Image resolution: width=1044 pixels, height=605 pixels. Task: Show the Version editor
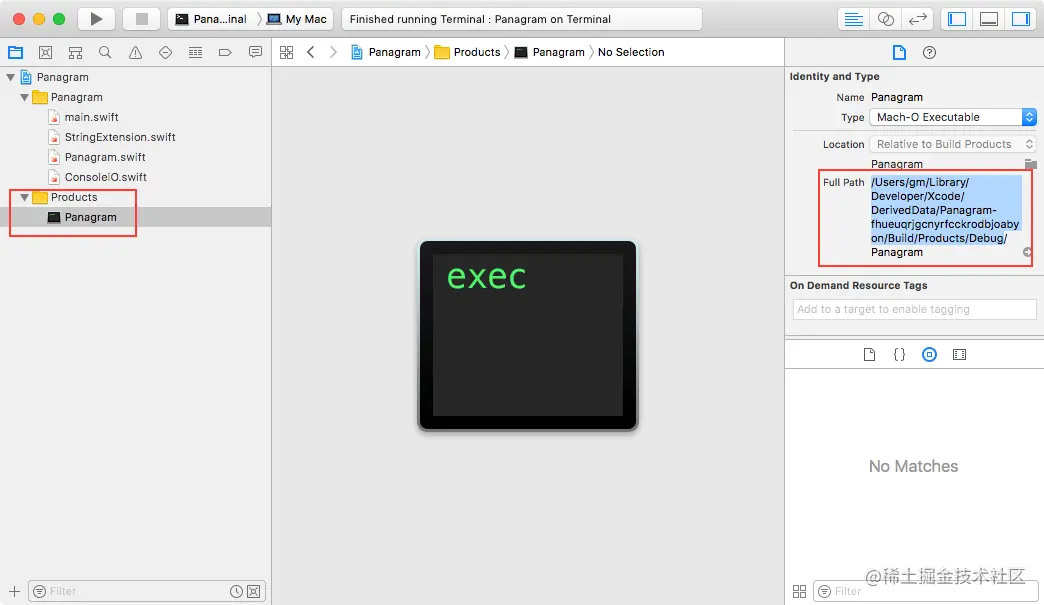(917, 19)
